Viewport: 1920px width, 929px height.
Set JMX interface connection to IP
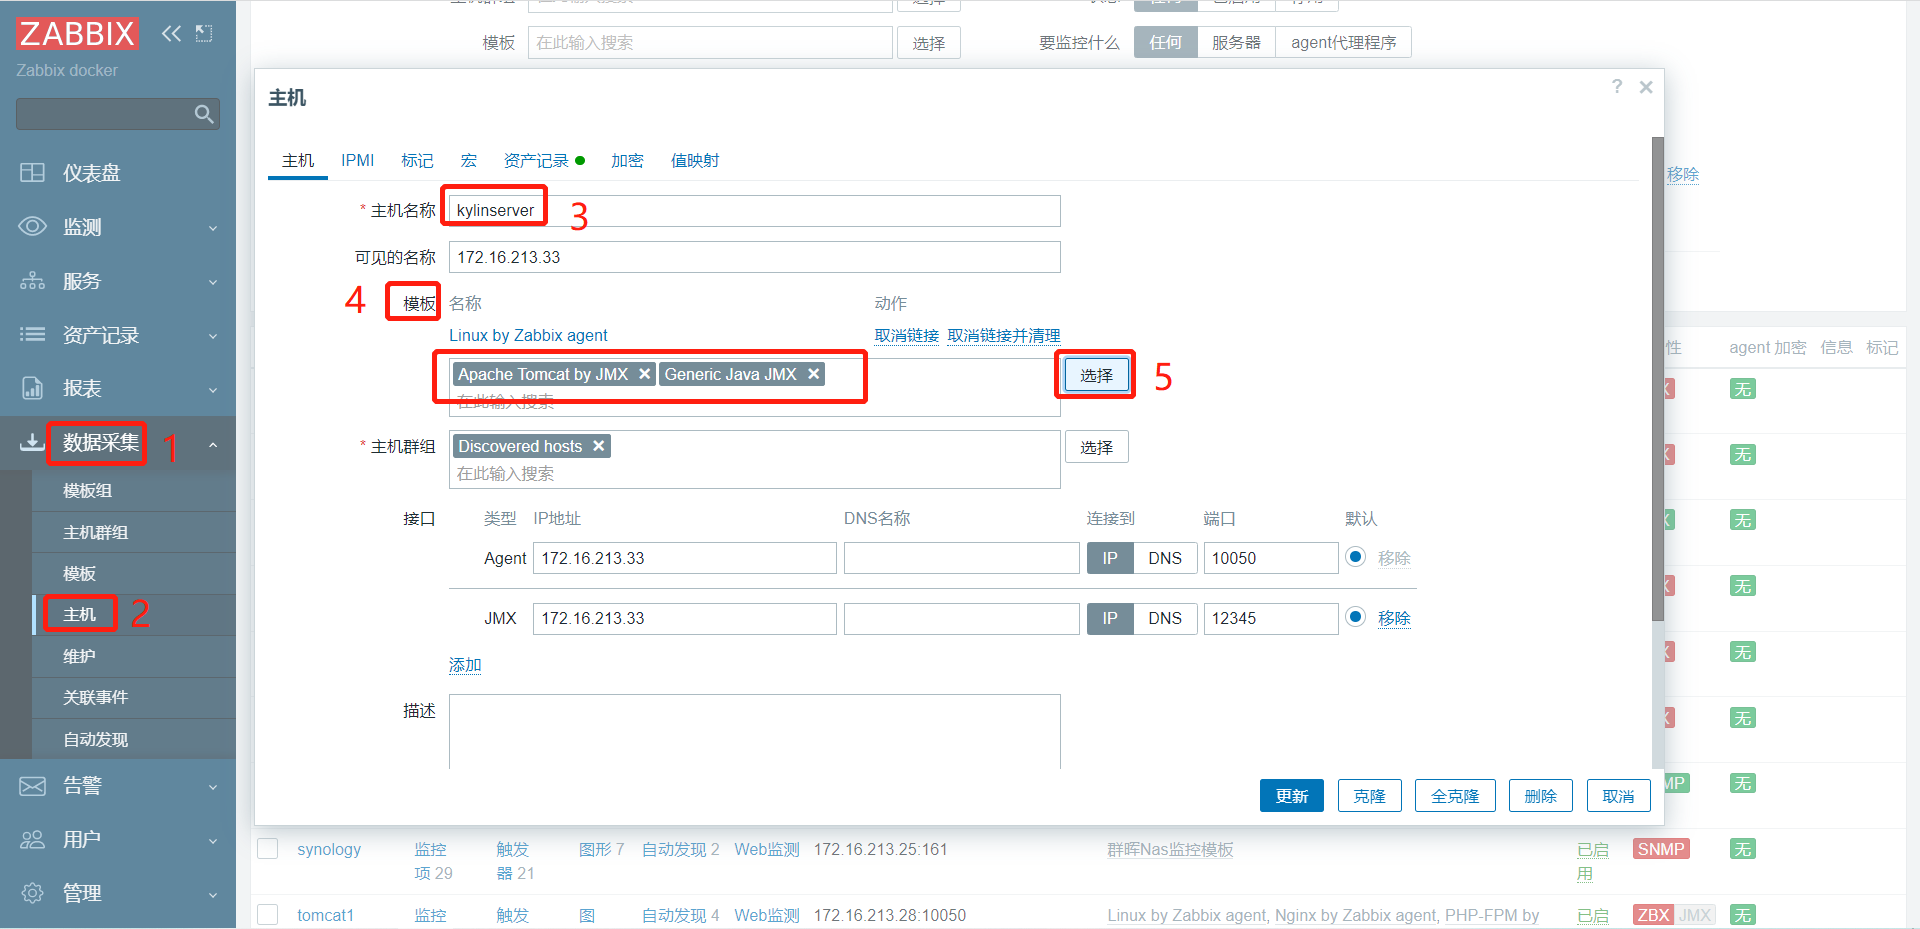pos(1110,618)
